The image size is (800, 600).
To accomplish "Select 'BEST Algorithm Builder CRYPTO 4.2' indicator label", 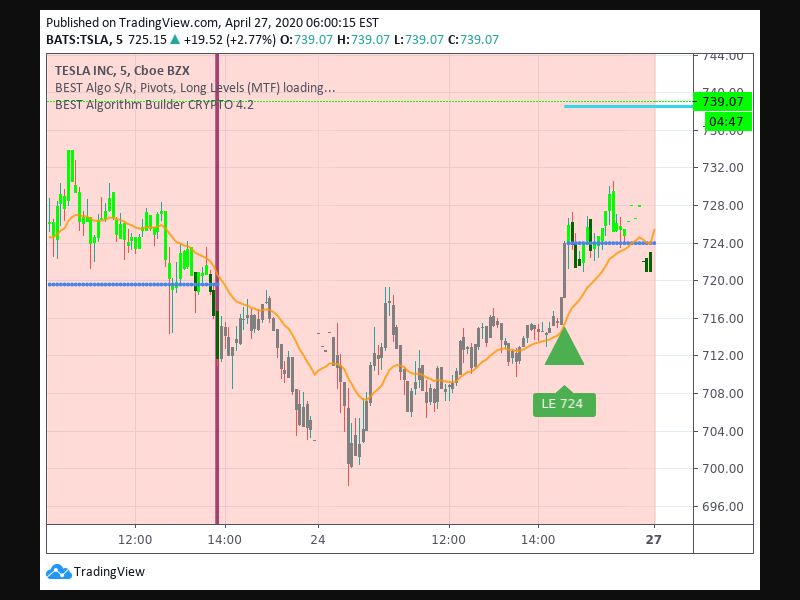I will pyautogui.click(x=154, y=105).
